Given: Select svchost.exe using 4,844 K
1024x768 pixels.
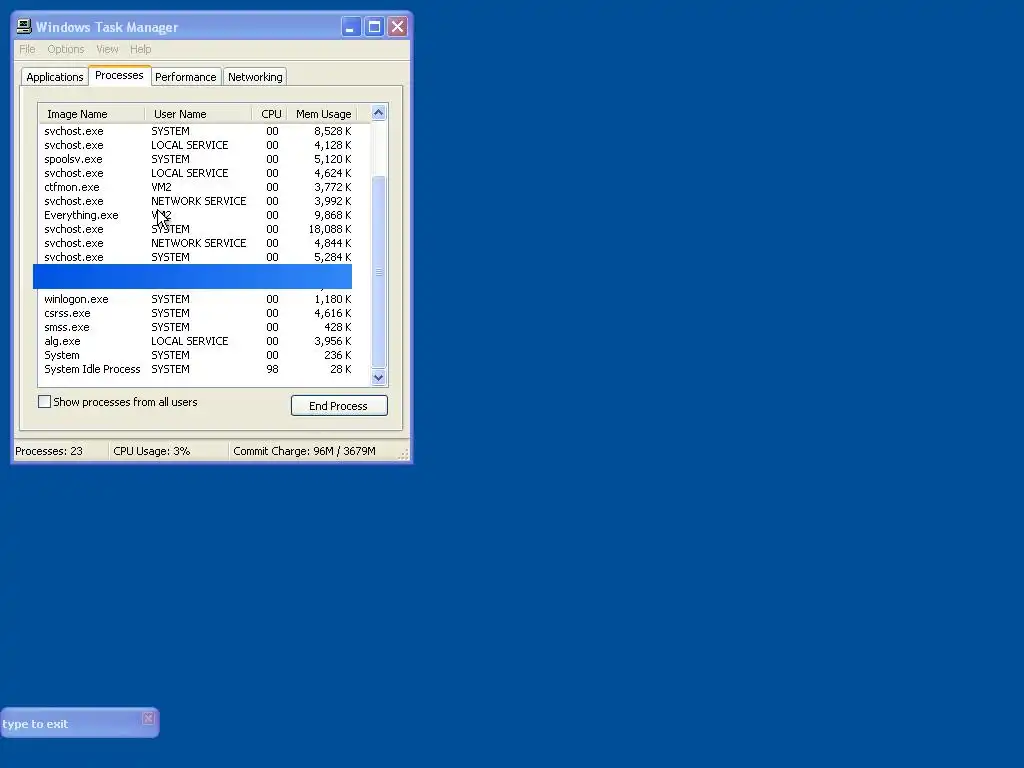Looking at the screenshot, I should (x=197, y=243).
